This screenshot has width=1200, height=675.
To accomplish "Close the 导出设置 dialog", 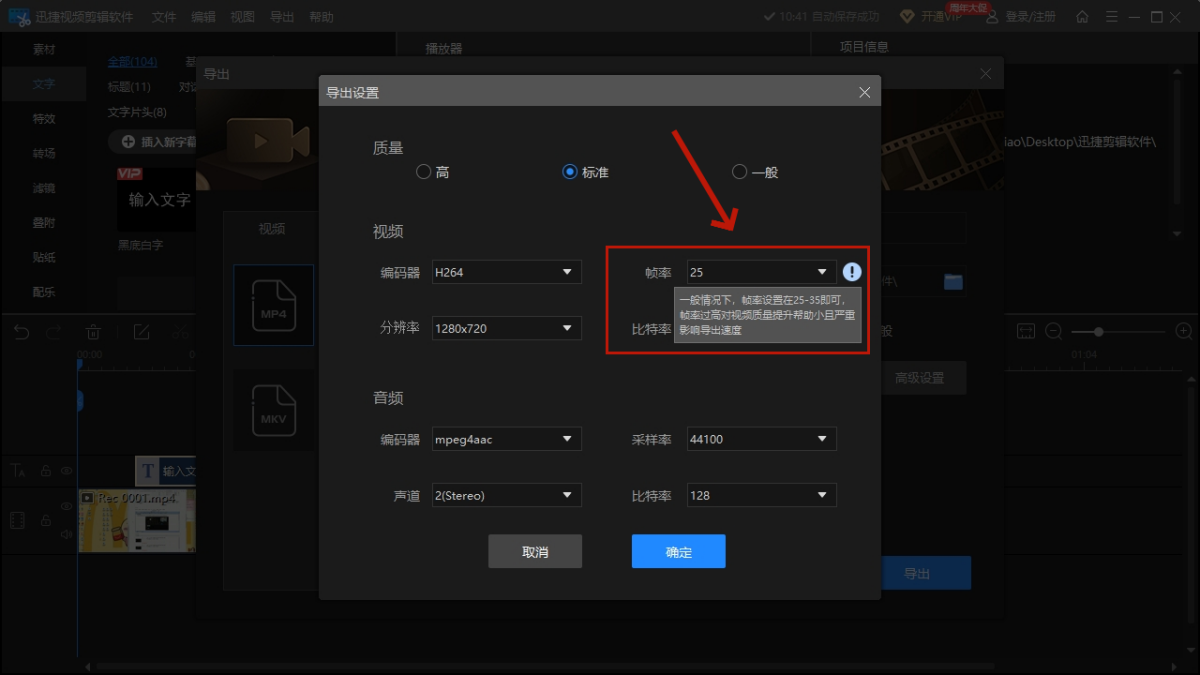I will tap(865, 93).
